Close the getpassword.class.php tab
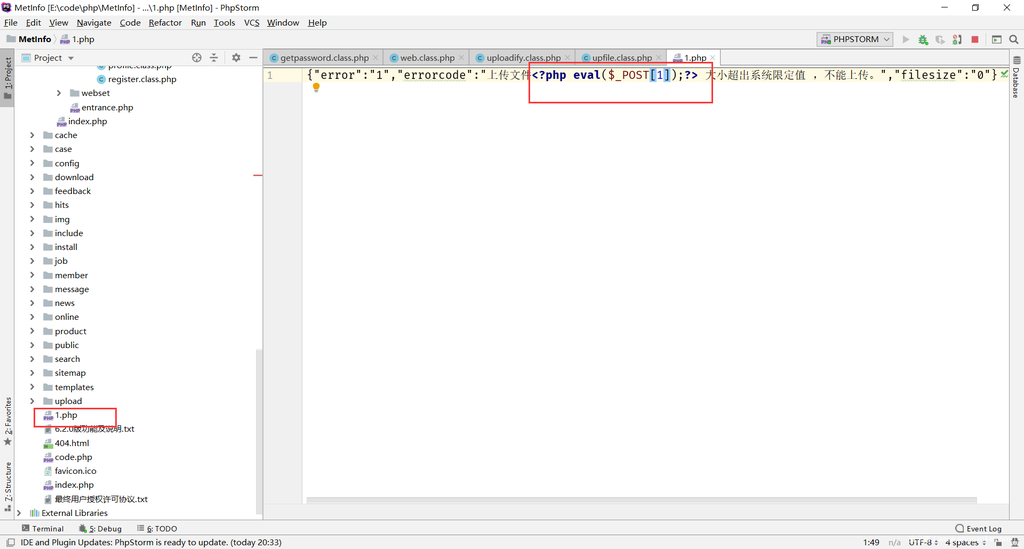Viewport: 1024px width, 549px height. coord(376,58)
